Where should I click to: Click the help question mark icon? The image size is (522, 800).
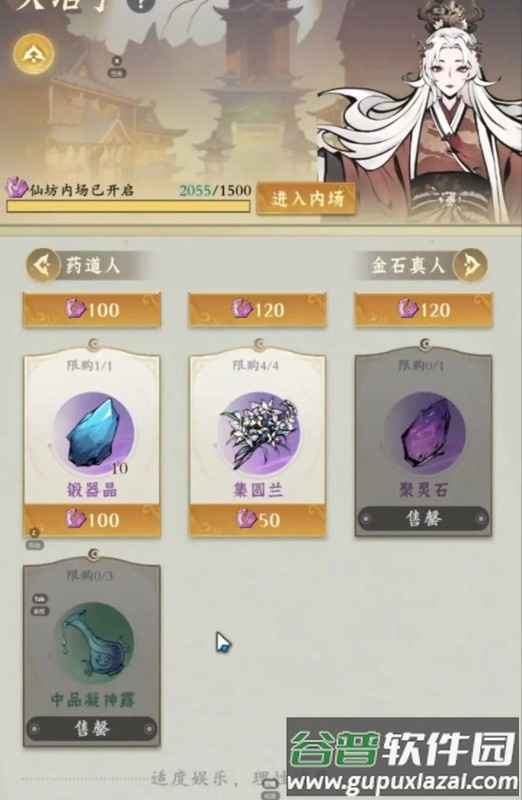click(140, 5)
